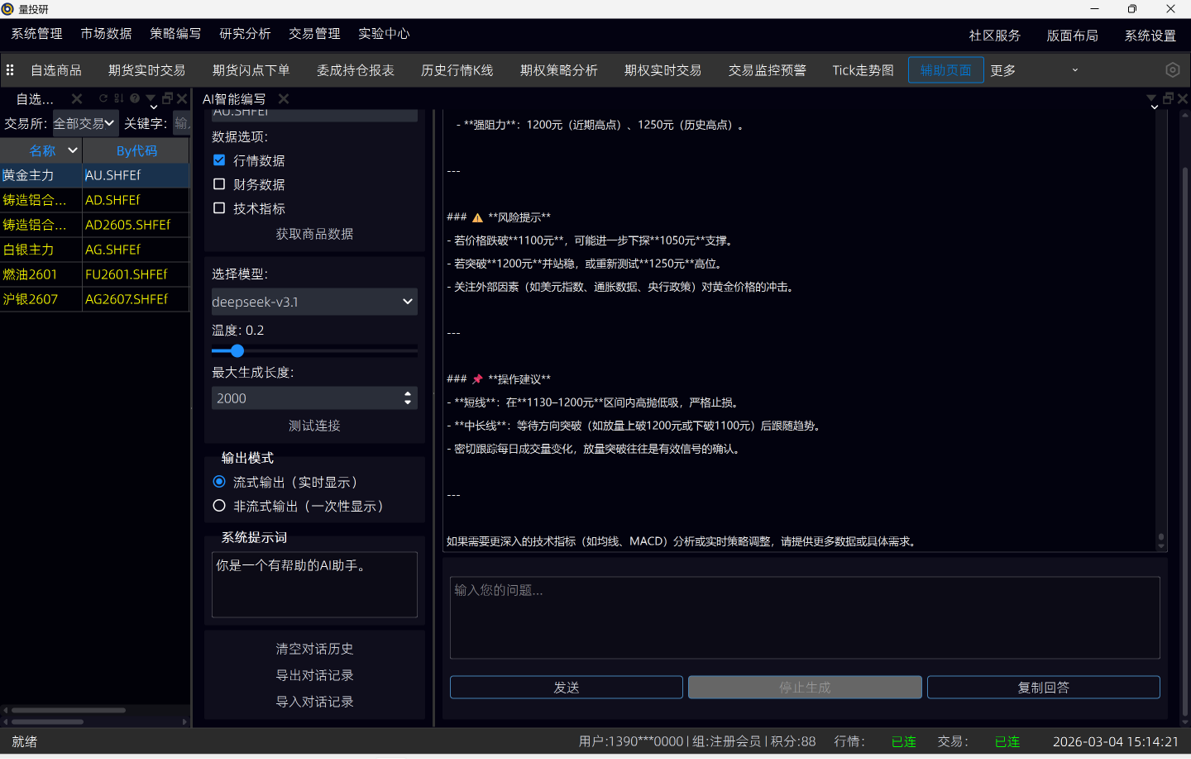Viewport: 1191px width, 759px height.
Task: Click the 测试连接 button
Action: (x=313, y=425)
